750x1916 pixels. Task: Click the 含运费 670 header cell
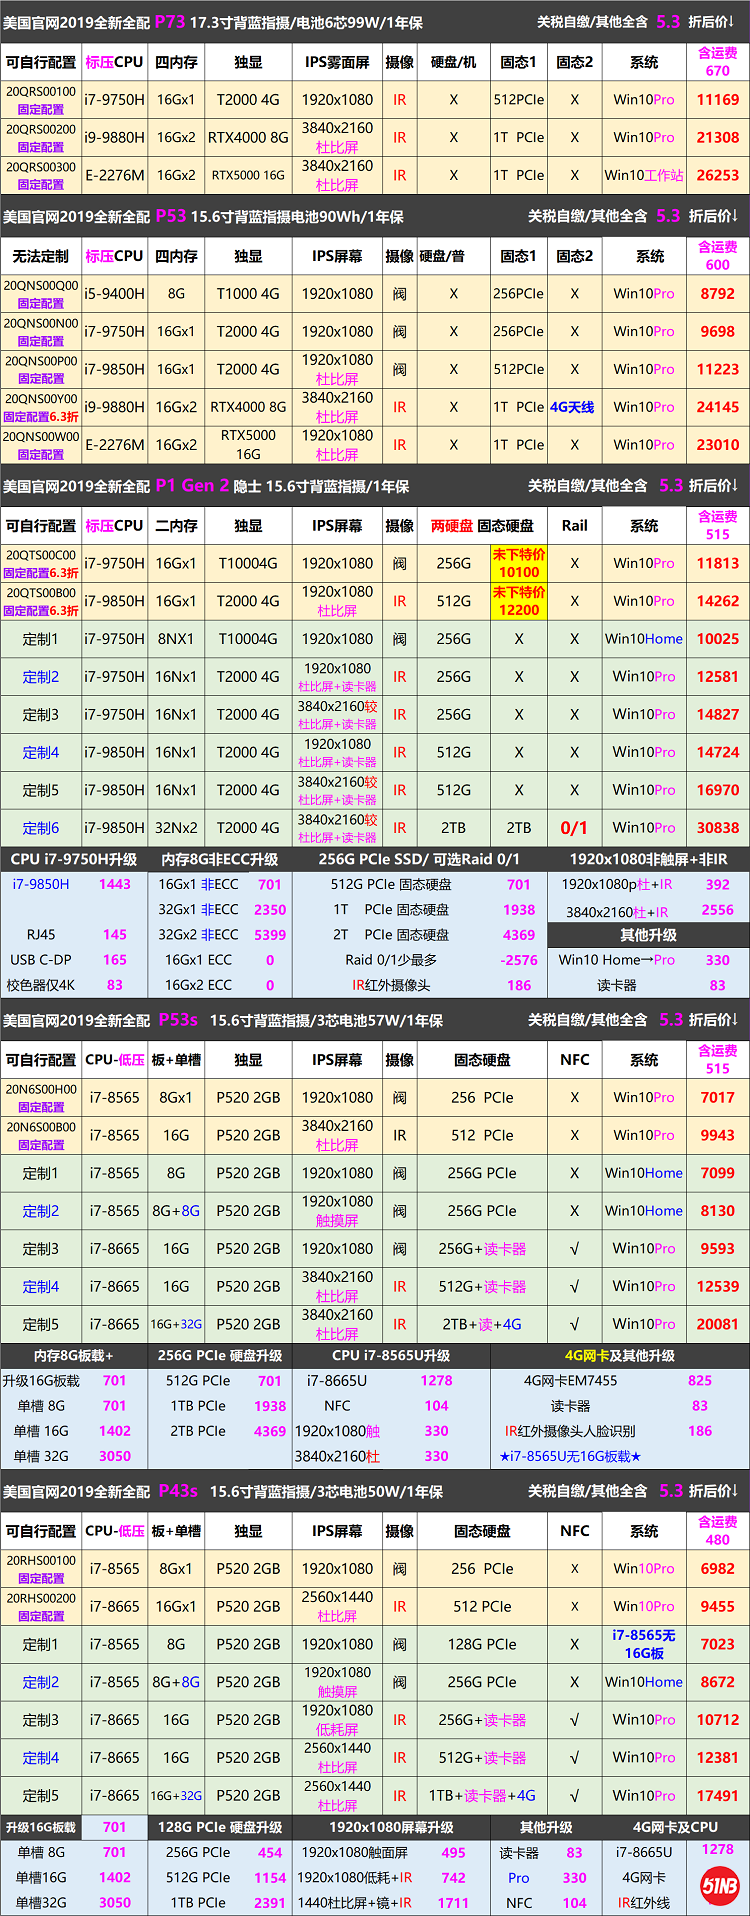pos(717,62)
